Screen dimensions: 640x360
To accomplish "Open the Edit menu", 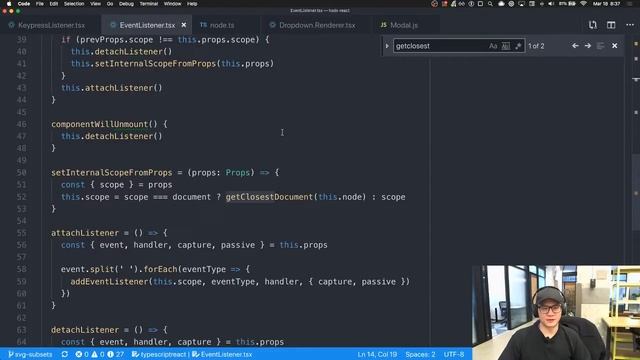I will coord(53,4).
